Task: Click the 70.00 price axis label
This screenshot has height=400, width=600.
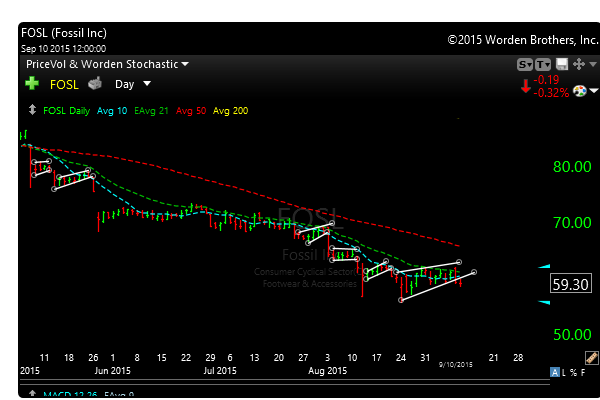Action: 572,222
